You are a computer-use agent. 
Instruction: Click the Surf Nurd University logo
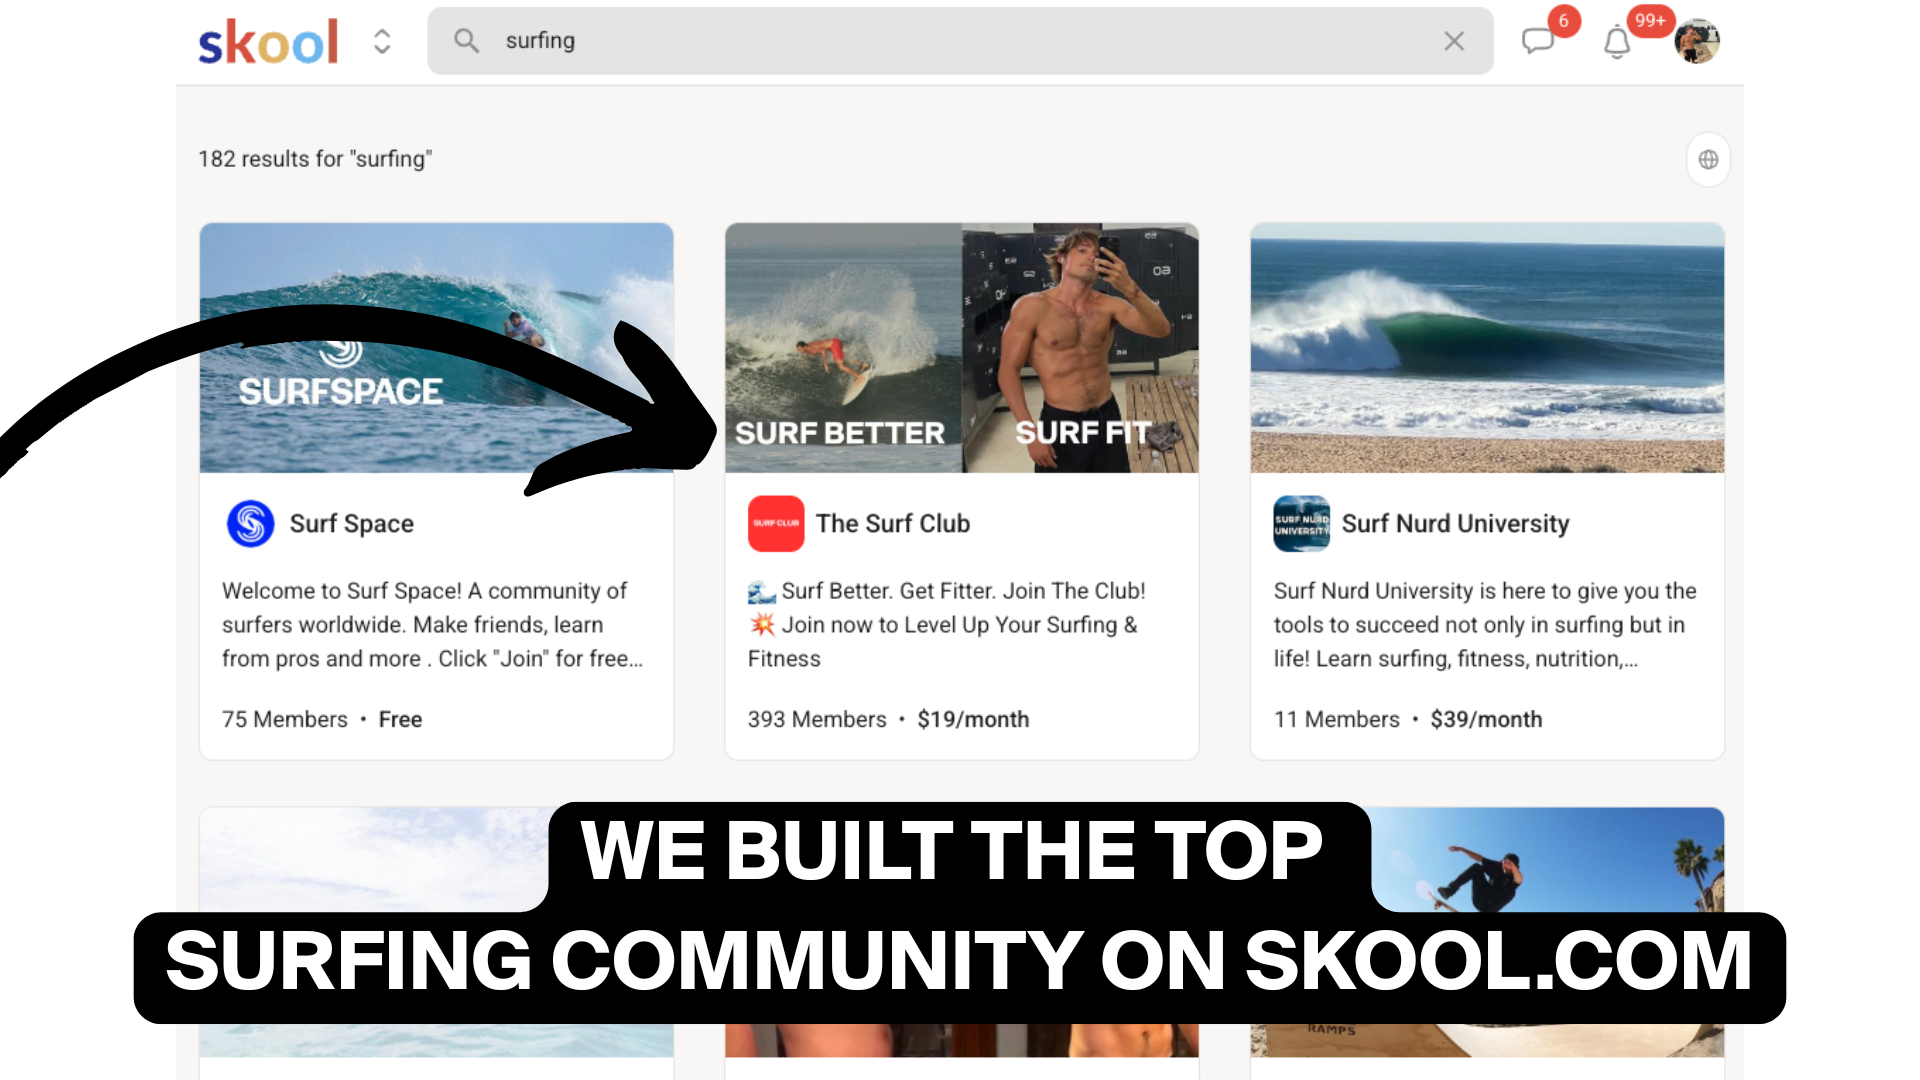[x=1301, y=523]
